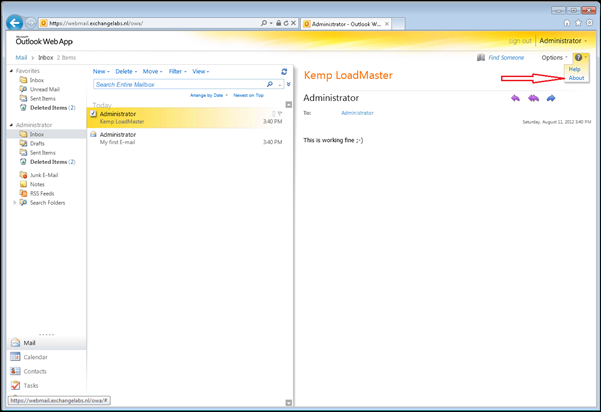Open Tasks in the navigation pane
This screenshot has width=601, height=412.
31,385
